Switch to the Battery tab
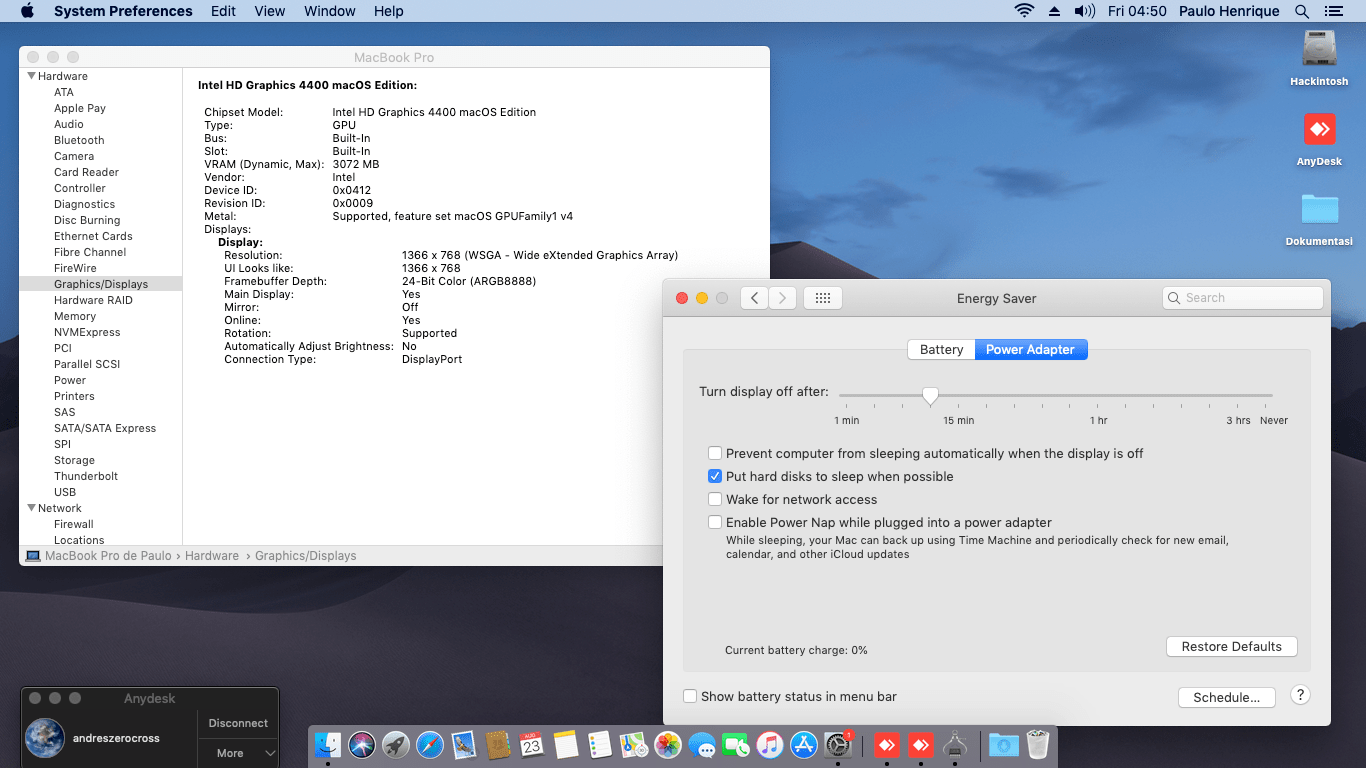Screen dimensions: 1366x768 click(941, 349)
